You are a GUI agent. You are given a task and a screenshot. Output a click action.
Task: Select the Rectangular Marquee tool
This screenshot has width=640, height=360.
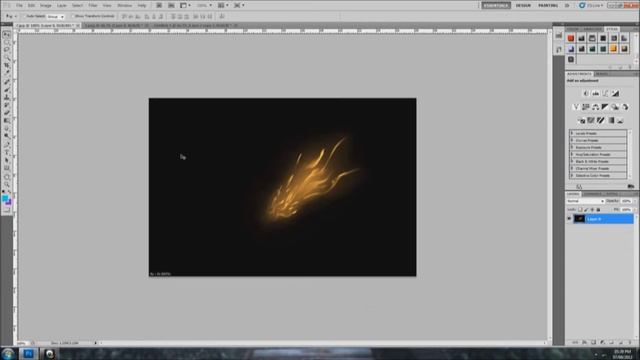tap(7, 42)
